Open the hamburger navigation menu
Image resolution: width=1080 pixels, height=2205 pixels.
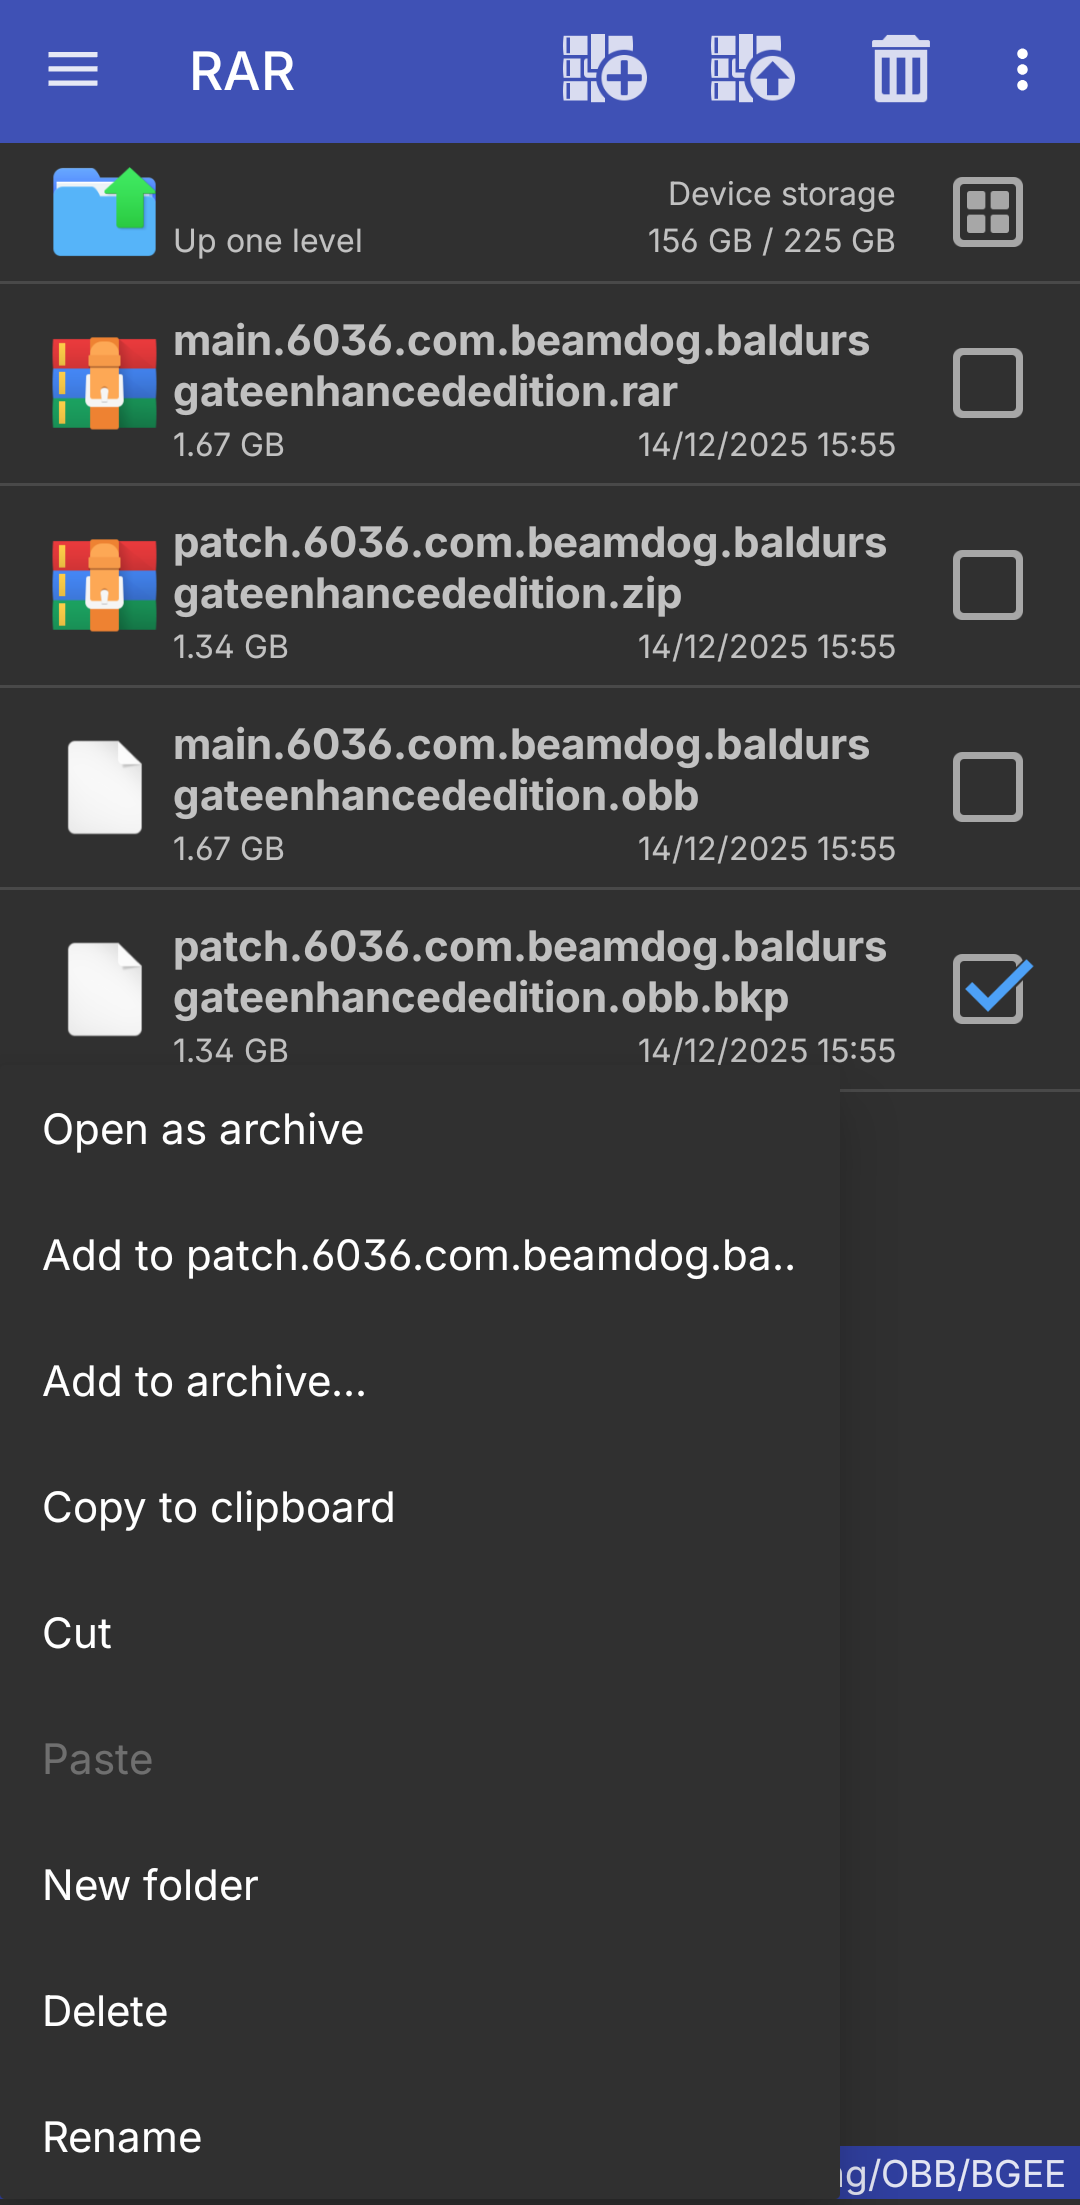pos(73,70)
